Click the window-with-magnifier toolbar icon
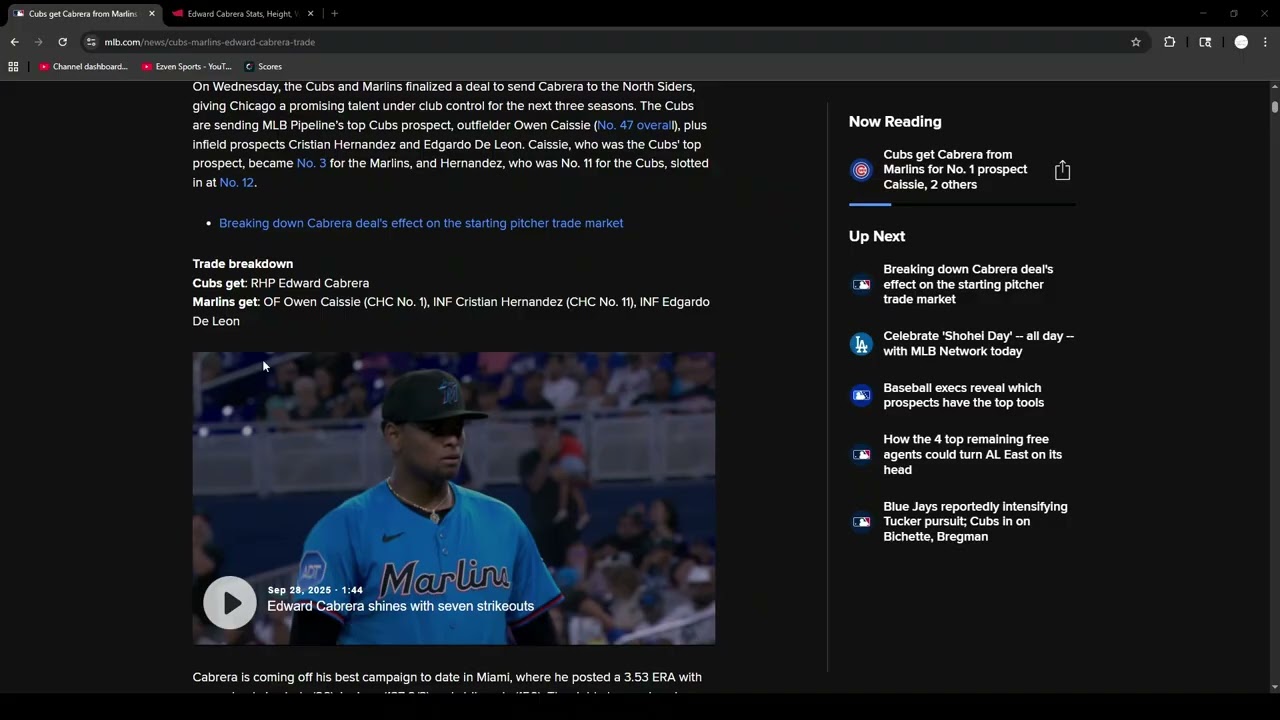 click(1205, 42)
